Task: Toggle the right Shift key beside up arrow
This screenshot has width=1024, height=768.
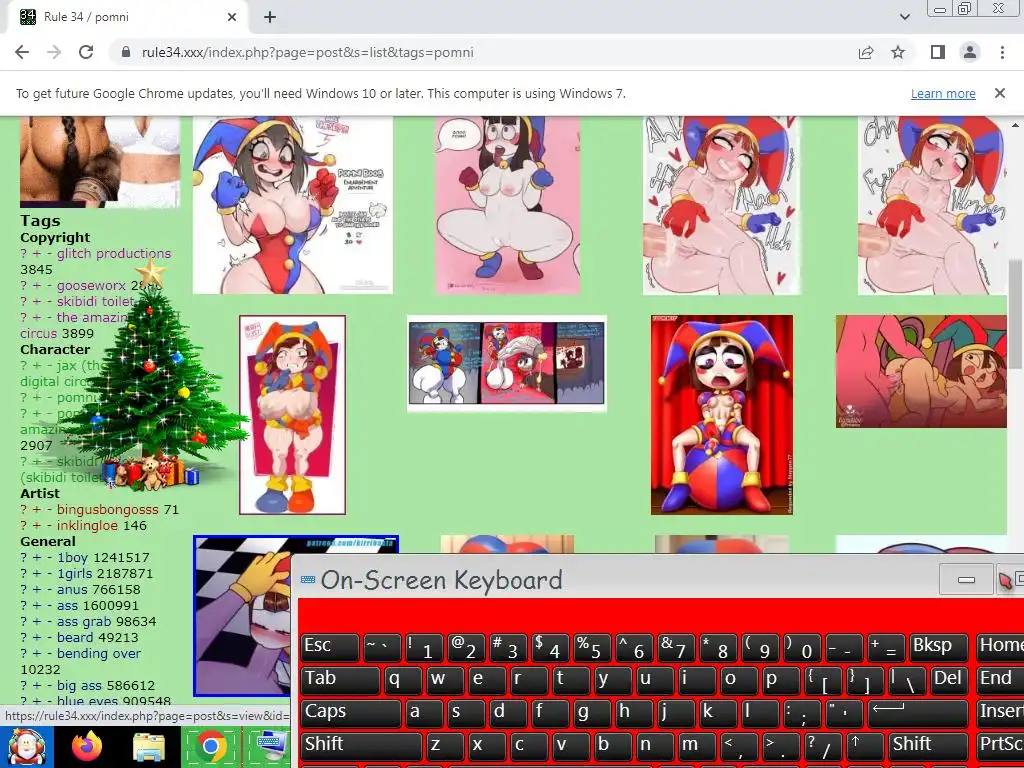Action: point(929,745)
